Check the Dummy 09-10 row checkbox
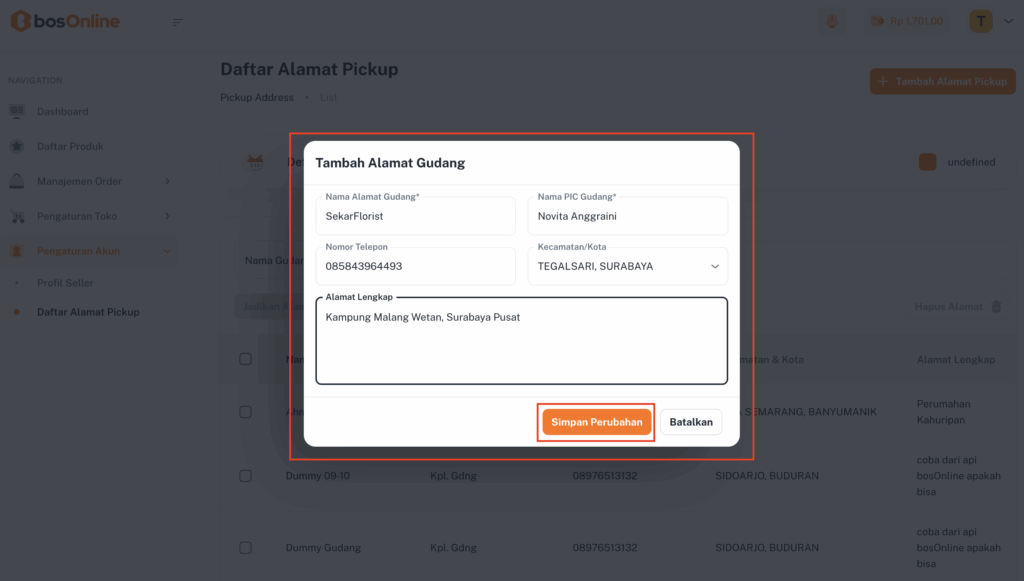 click(x=245, y=476)
